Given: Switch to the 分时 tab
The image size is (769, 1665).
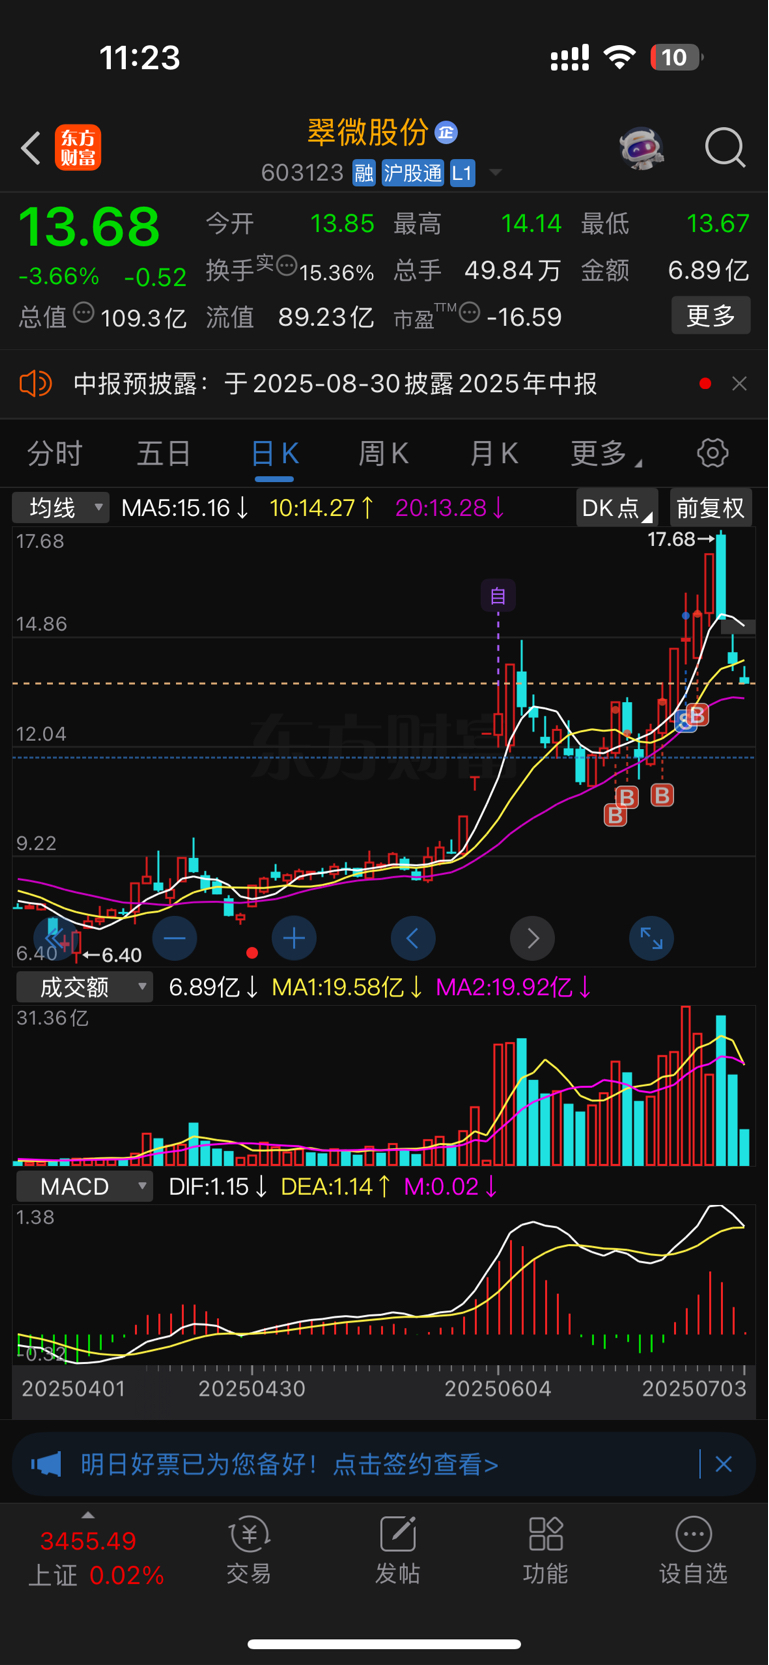Looking at the screenshot, I should coord(54,454).
